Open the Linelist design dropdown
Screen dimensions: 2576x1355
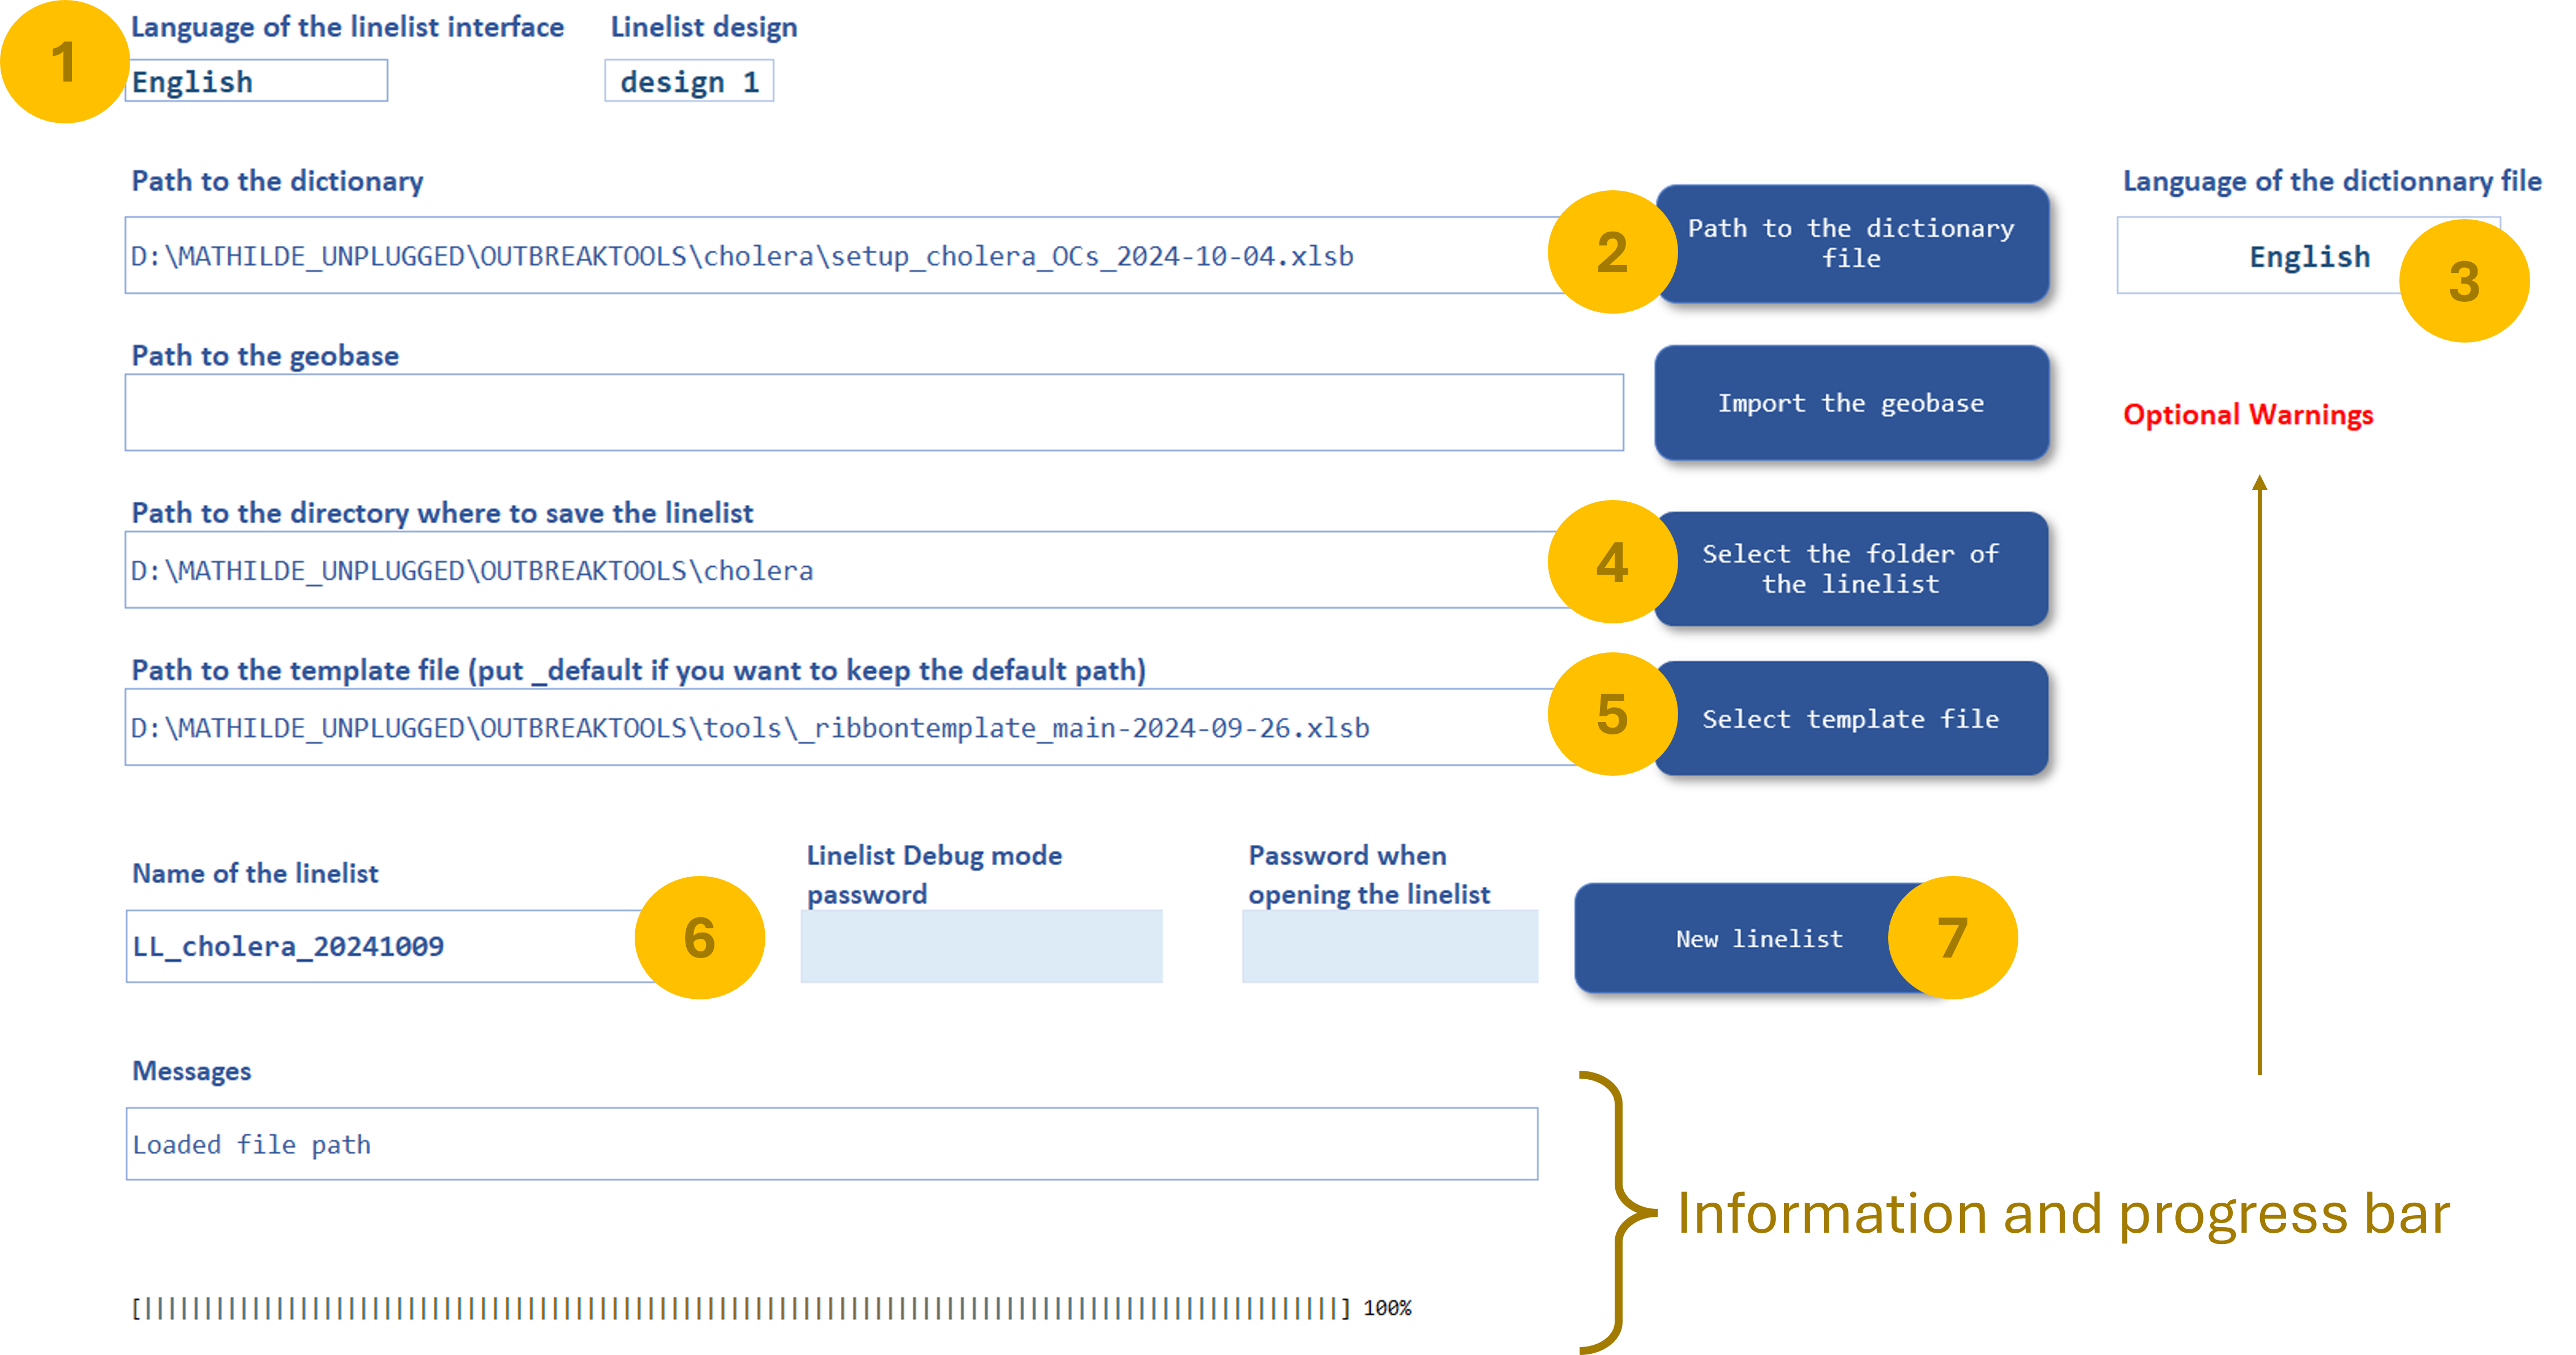pyautogui.click(x=689, y=81)
